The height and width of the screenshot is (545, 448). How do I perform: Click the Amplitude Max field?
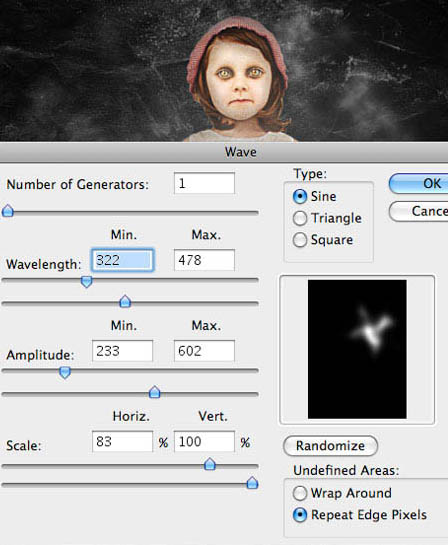click(x=204, y=351)
